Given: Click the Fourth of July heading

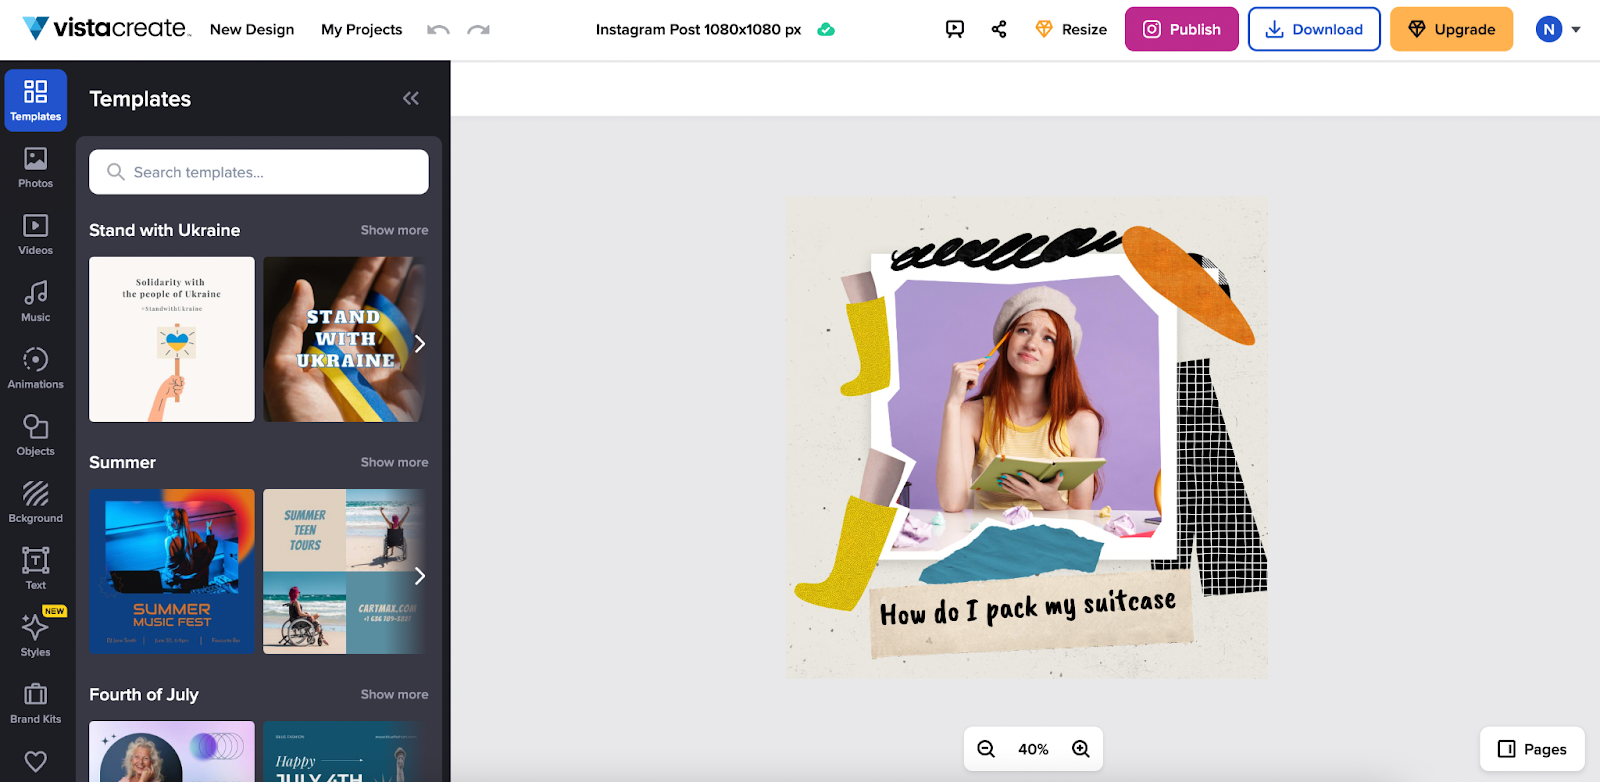Looking at the screenshot, I should point(144,694).
